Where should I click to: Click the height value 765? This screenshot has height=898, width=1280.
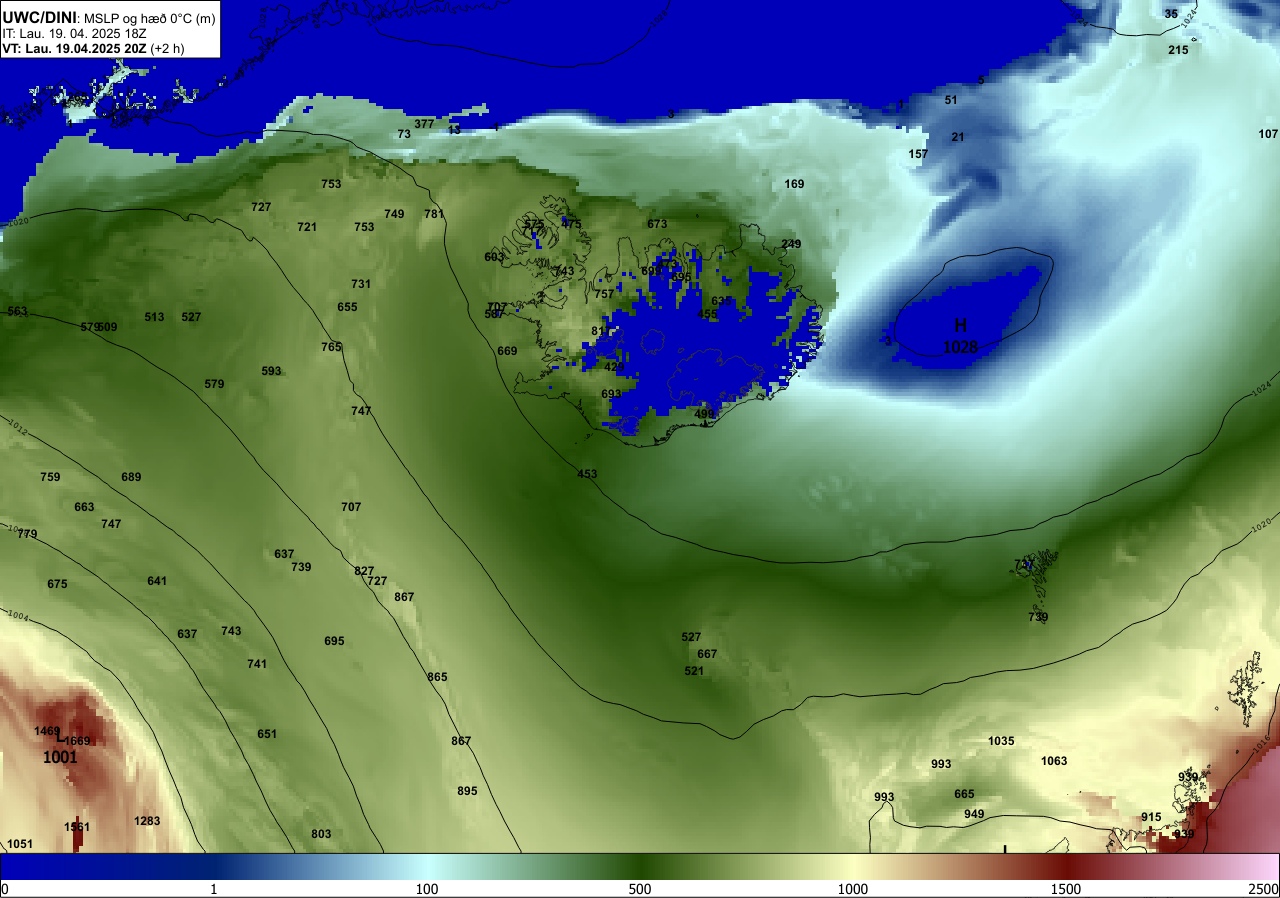331,347
